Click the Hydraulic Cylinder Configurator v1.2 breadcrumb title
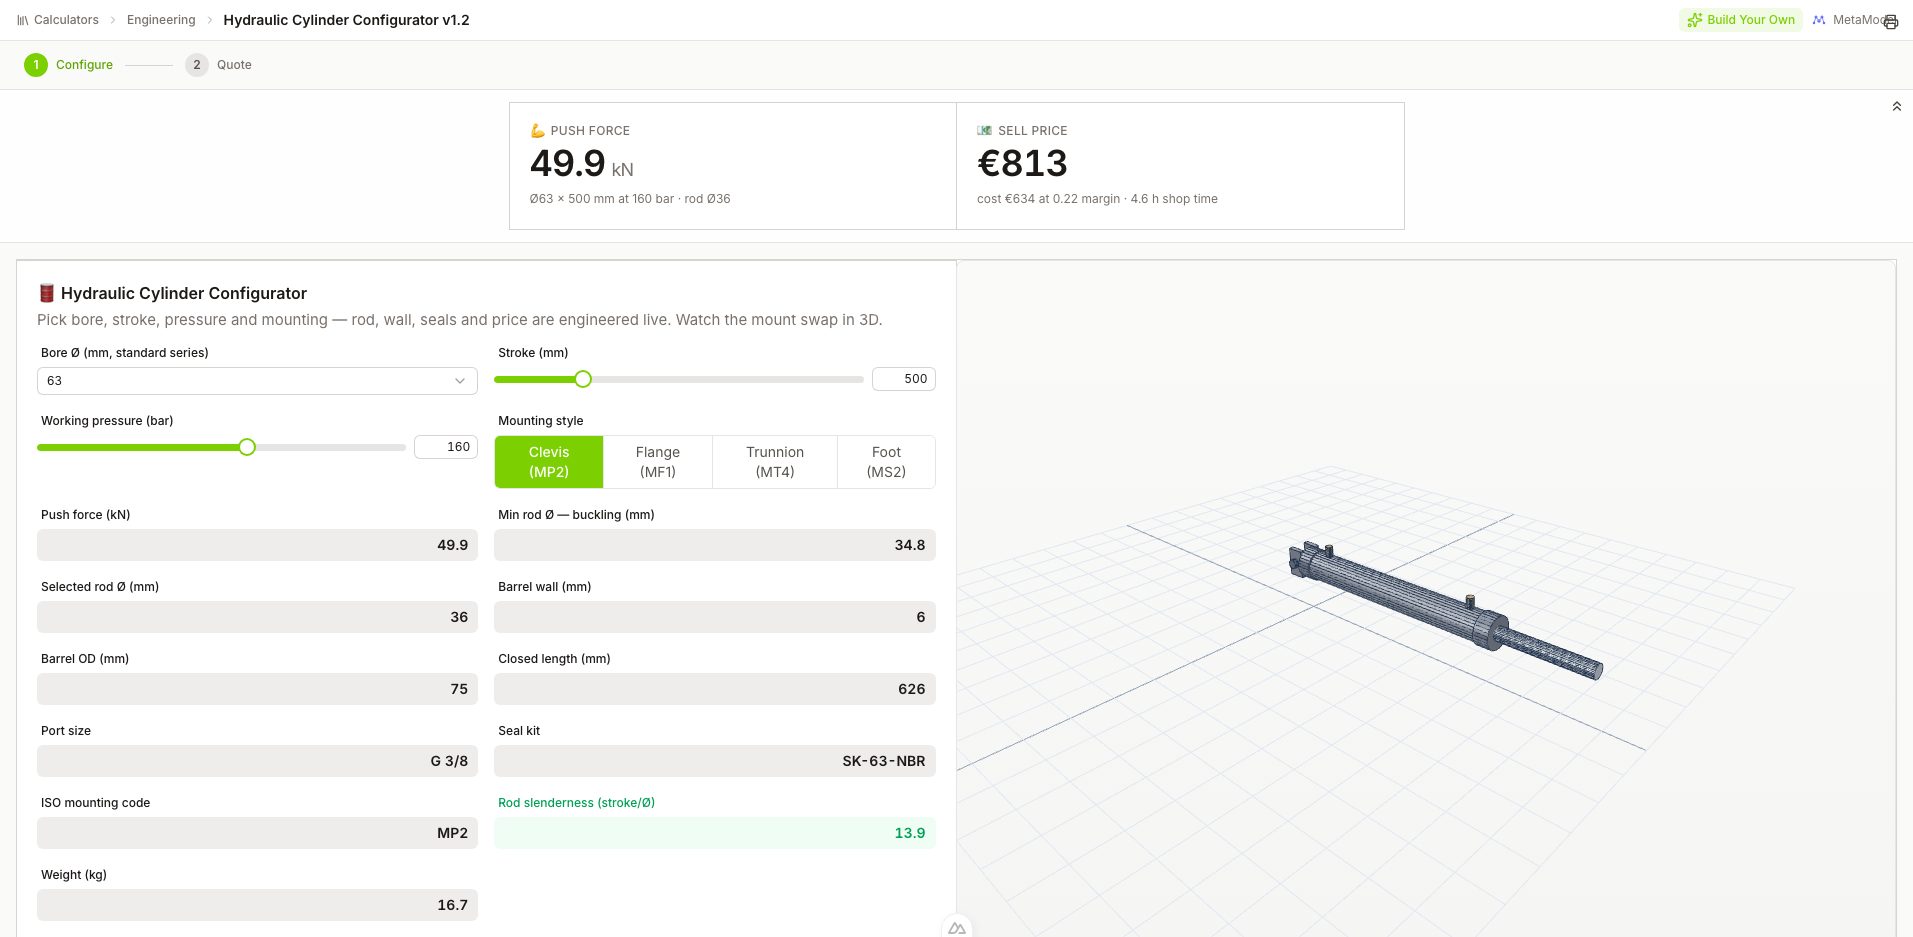The width and height of the screenshot is (1913, 937). click(346, 20)
